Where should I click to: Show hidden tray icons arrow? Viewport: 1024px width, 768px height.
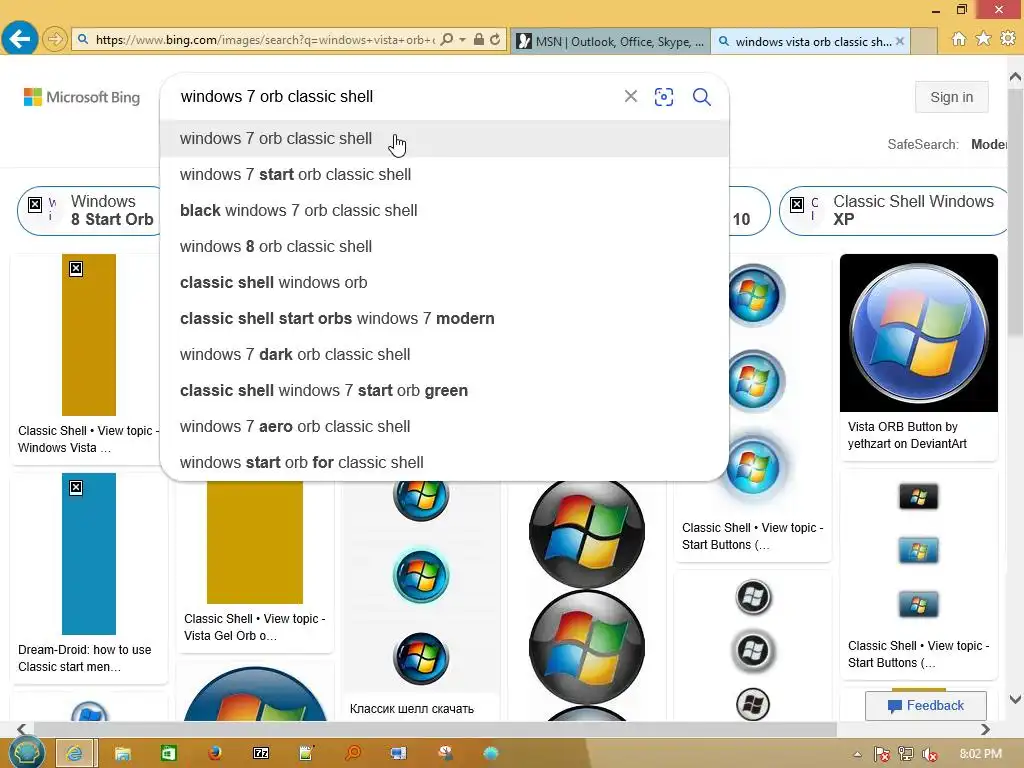click(857, 754)
